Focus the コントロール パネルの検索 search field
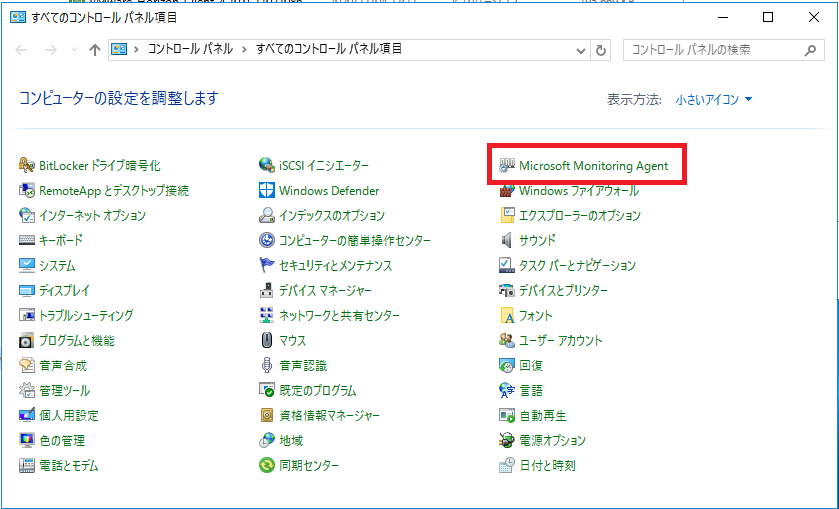 [x=723, y=50]
